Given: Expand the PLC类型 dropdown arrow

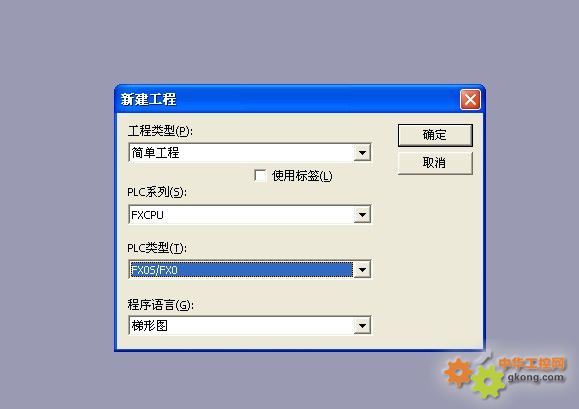Looking at the screenshot, I should [x=362, y=269].
